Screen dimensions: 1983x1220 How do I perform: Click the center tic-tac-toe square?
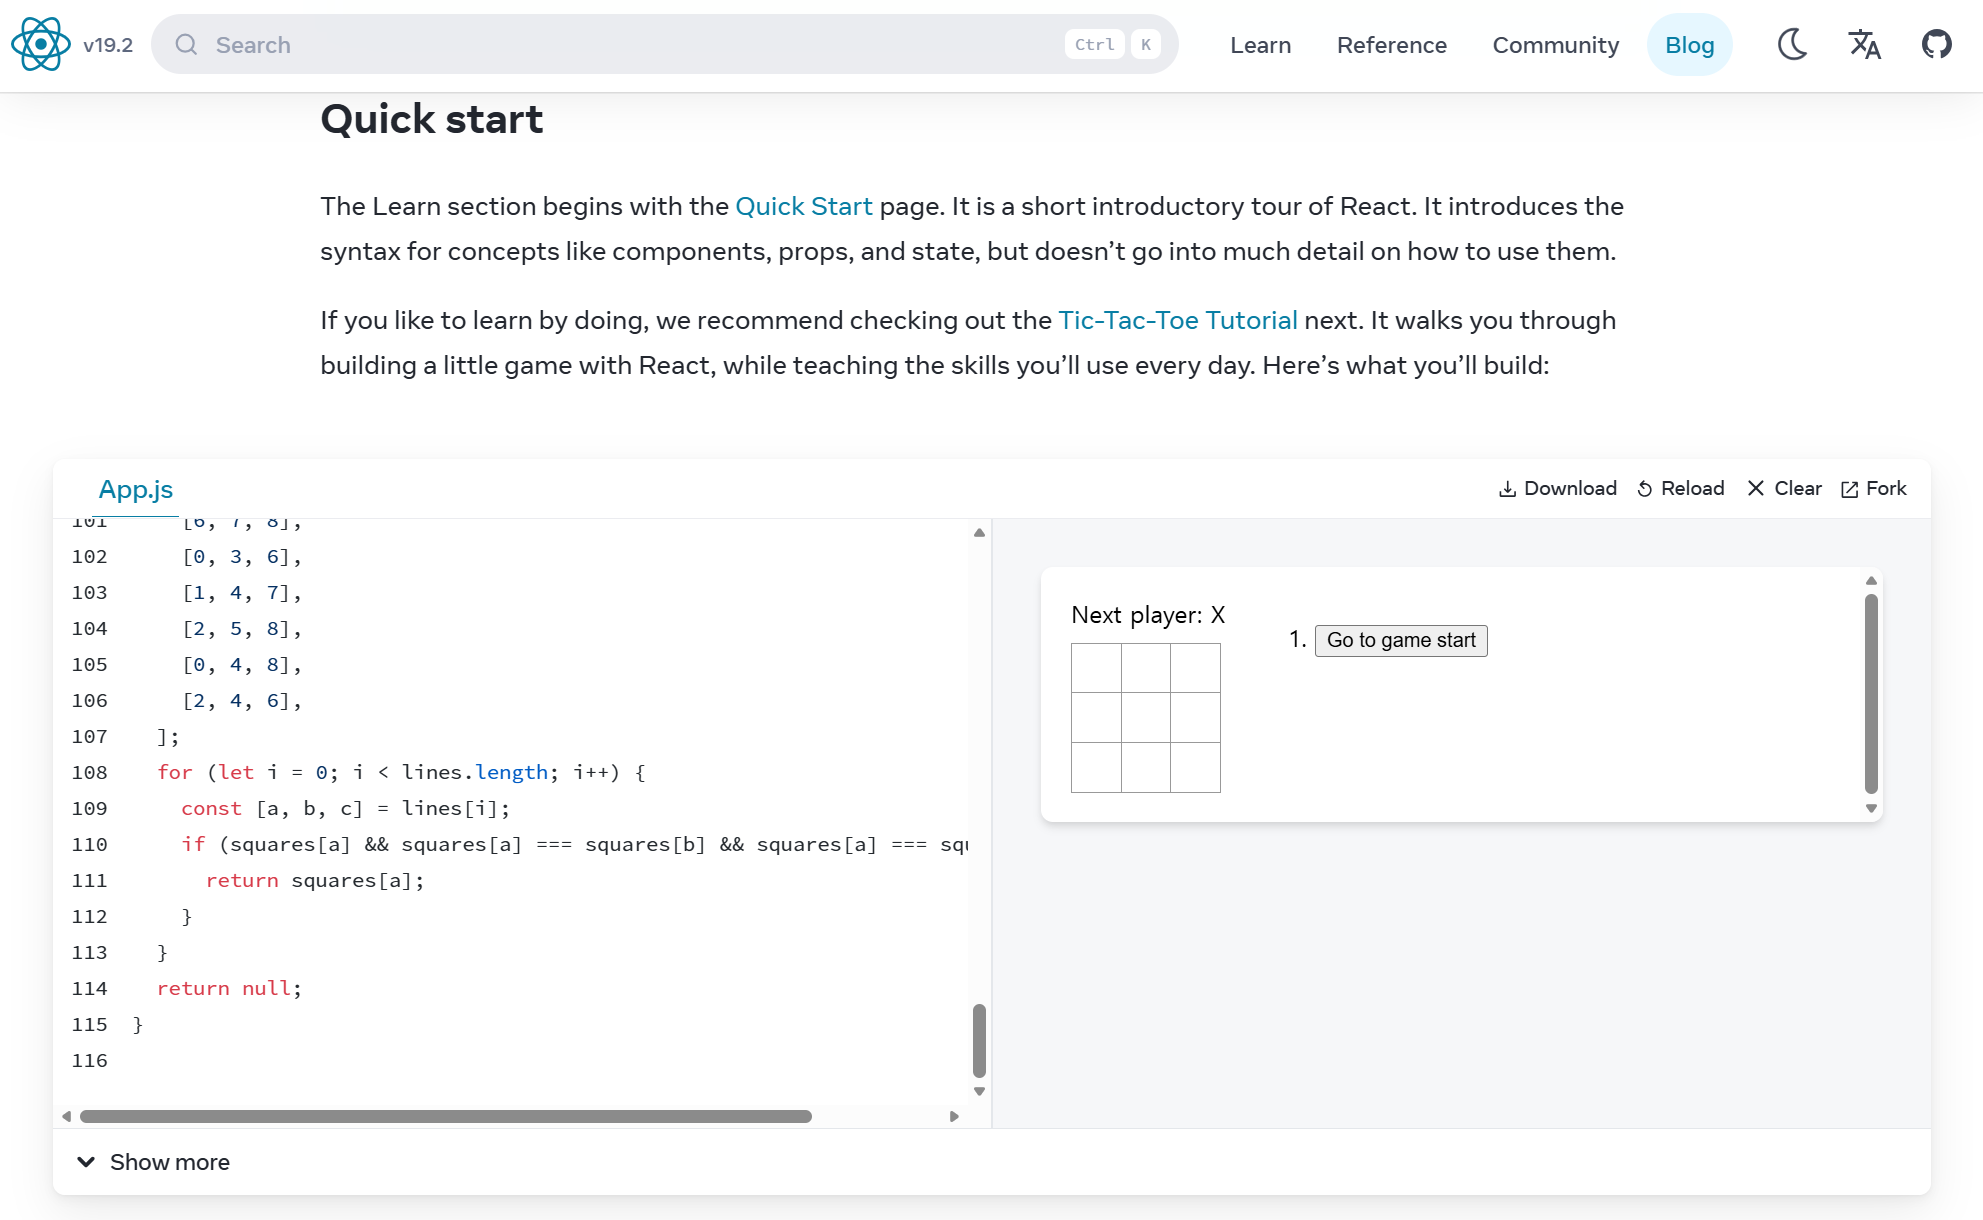point(1145,717)
